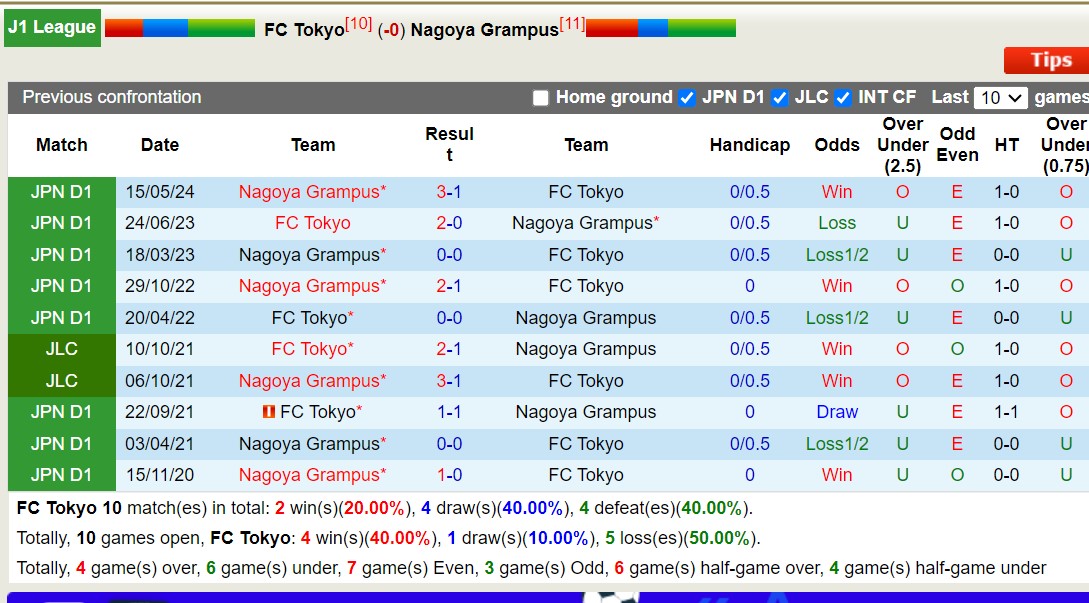1089x603 pixels.
Task: Click the Loss1/2 odds link on 18/03/23 row
Action: tap(837, 254)
